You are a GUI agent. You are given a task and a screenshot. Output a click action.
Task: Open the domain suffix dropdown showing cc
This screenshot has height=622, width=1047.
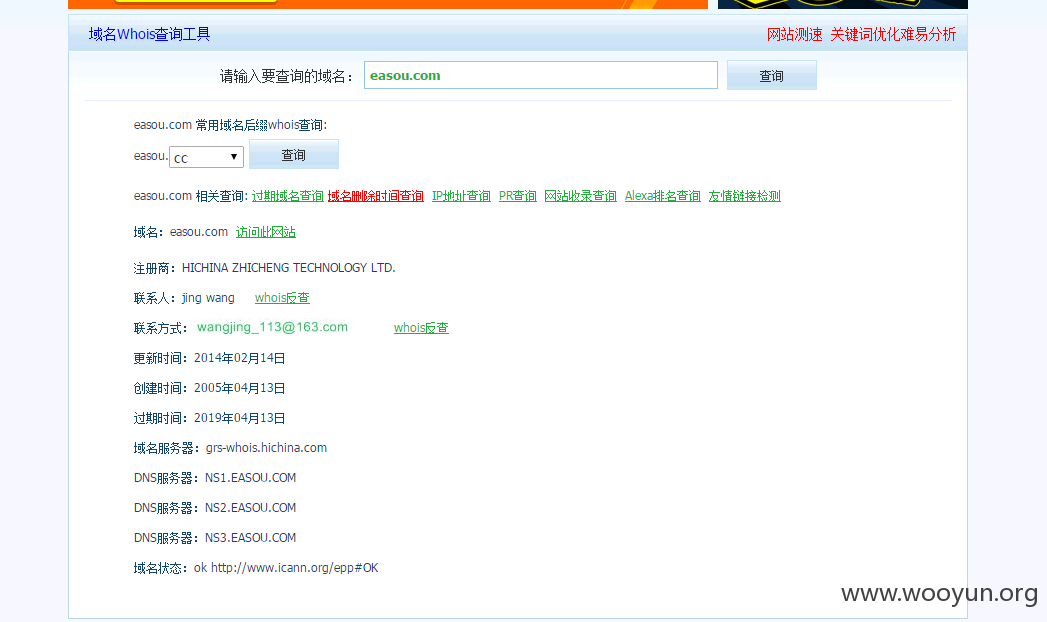pyautogui.click(x=206, y=158)
